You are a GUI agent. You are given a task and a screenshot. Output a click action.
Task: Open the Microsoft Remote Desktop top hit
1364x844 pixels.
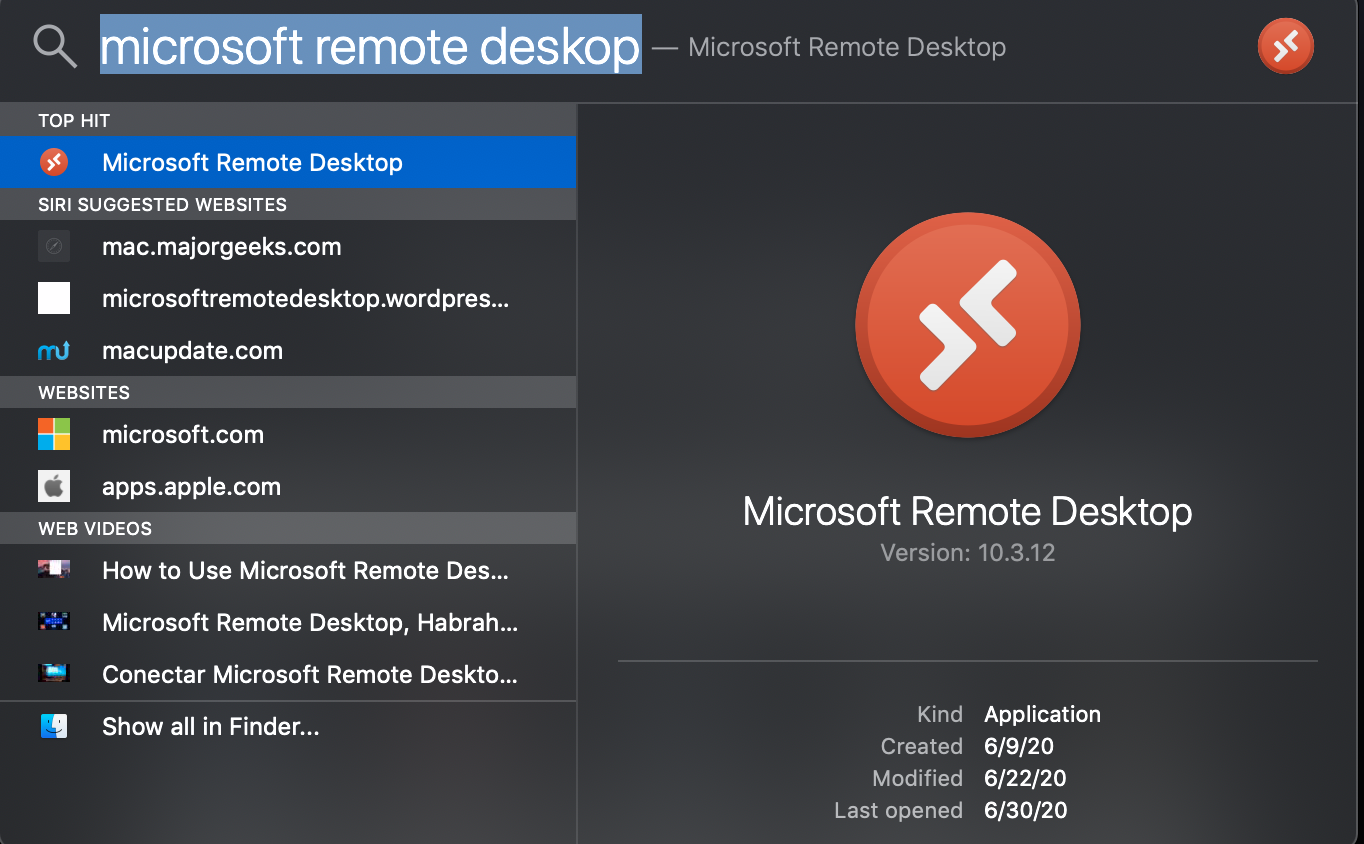(x=288, y=162)
